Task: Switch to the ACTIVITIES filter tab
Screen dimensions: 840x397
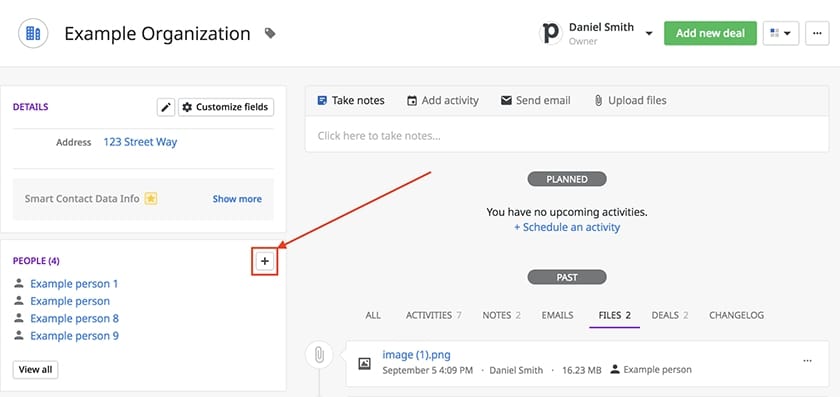Action: click(434, 316)
